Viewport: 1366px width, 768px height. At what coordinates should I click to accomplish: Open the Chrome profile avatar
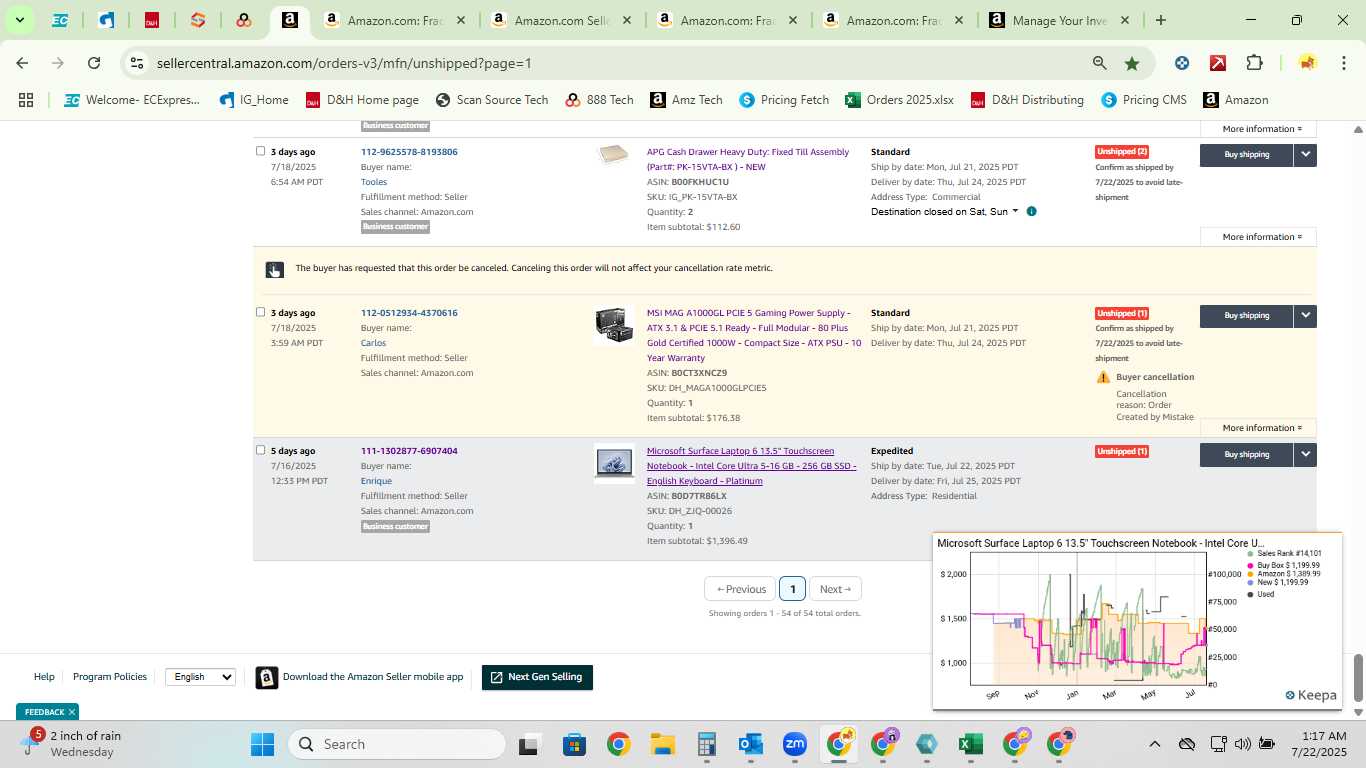click(x=1307, y=63)
